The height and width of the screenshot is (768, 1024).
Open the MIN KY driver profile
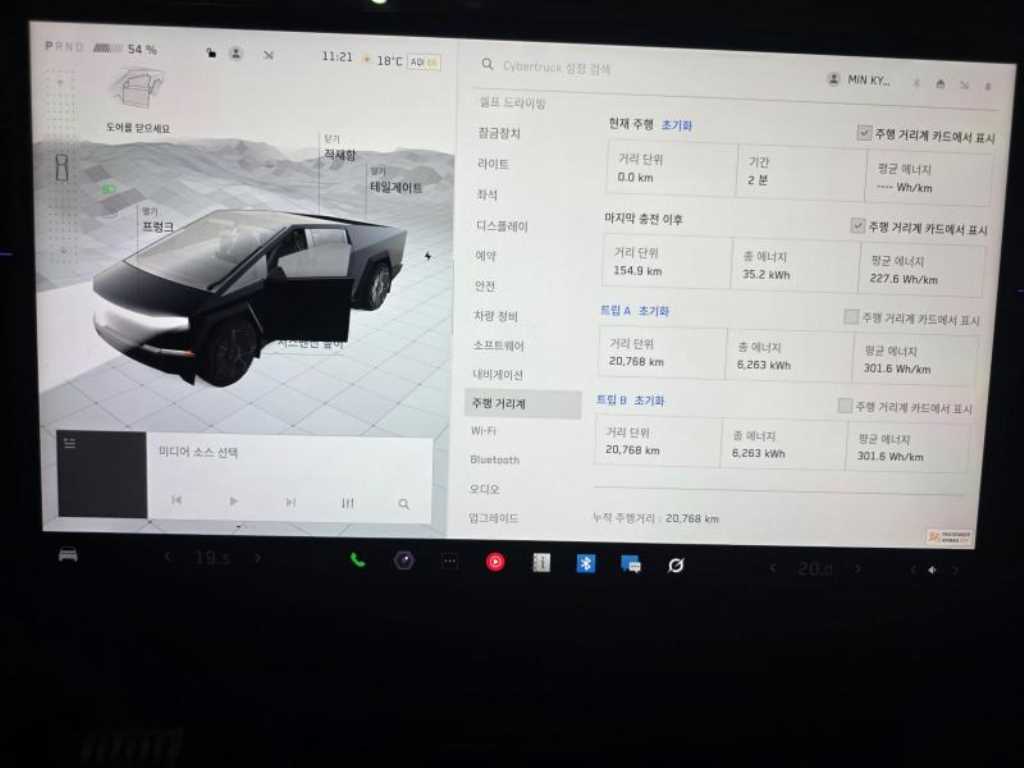pyautogui.click(x=862, y=80)
